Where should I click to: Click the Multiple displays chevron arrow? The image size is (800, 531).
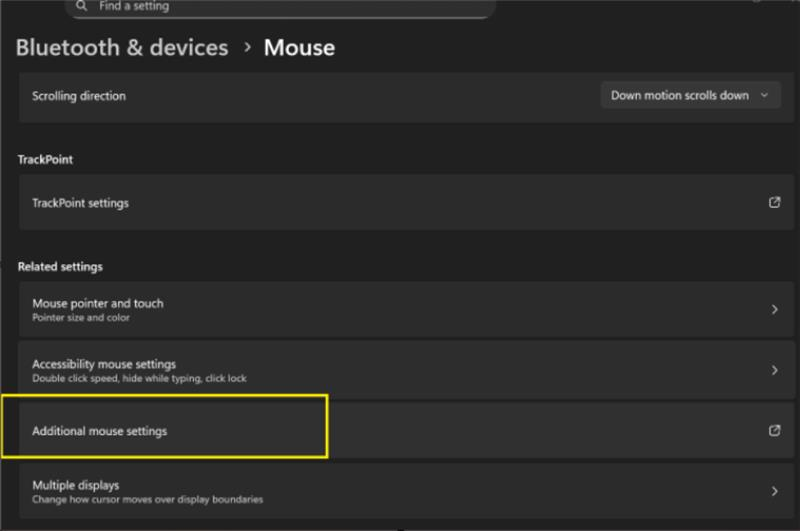pyautogui.click(x=774, y=491)
